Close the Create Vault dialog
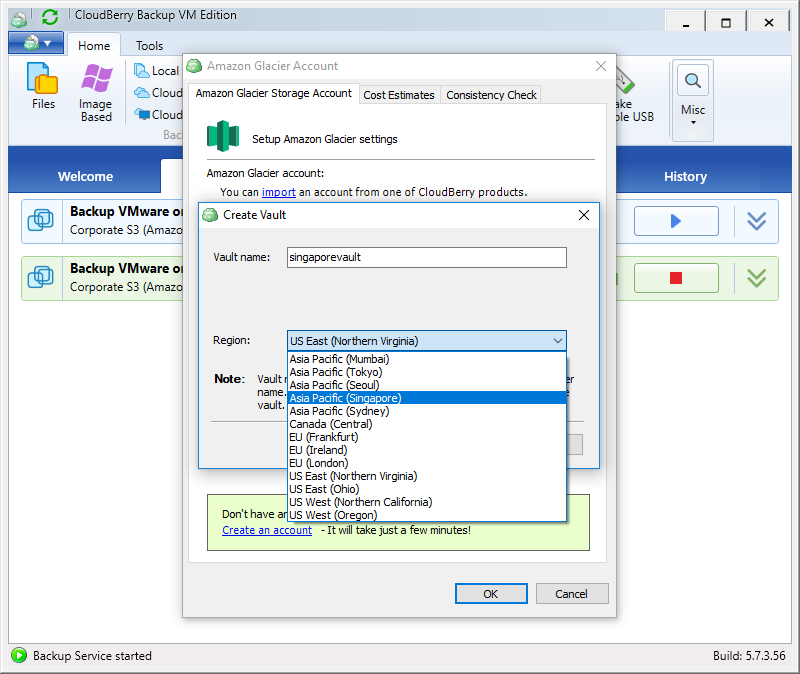The height and width of the screenshot is (674, 800). tap(584, 215)
